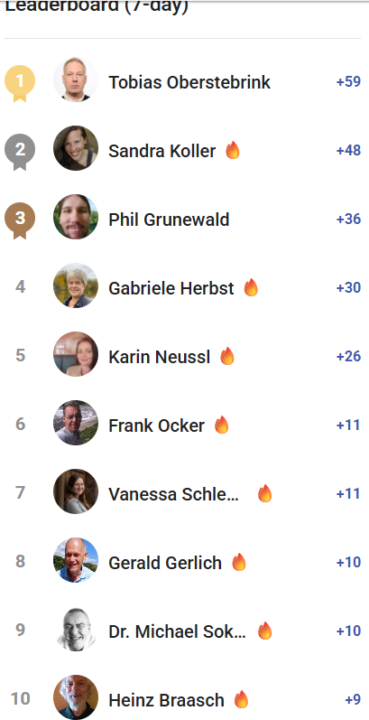
Task: Click the flame icon beside Frank Ocker
Action: click(x=222, y=425)
